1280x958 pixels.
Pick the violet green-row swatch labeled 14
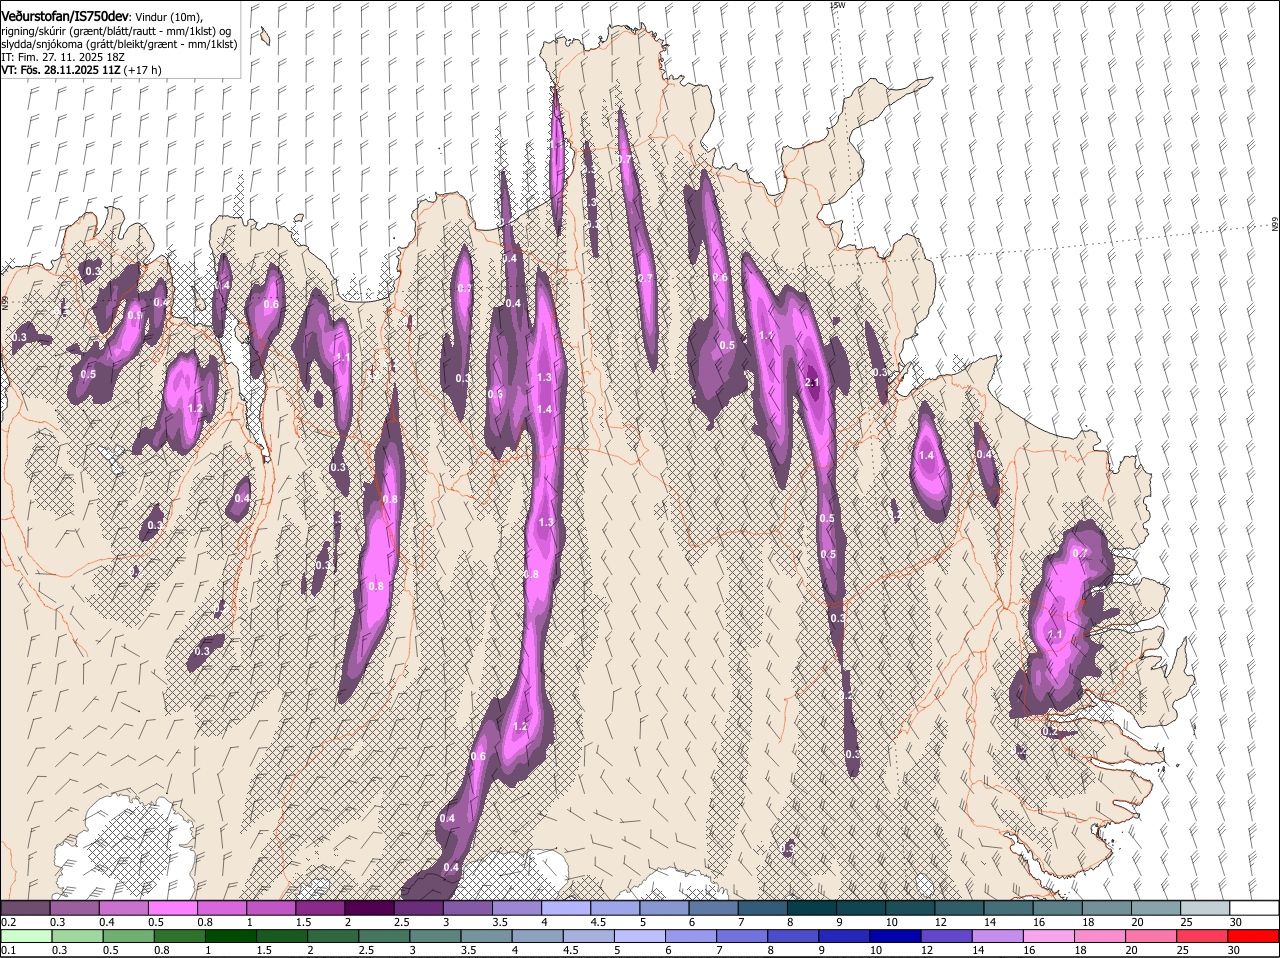pyautogui.click(x=997, y=937)
